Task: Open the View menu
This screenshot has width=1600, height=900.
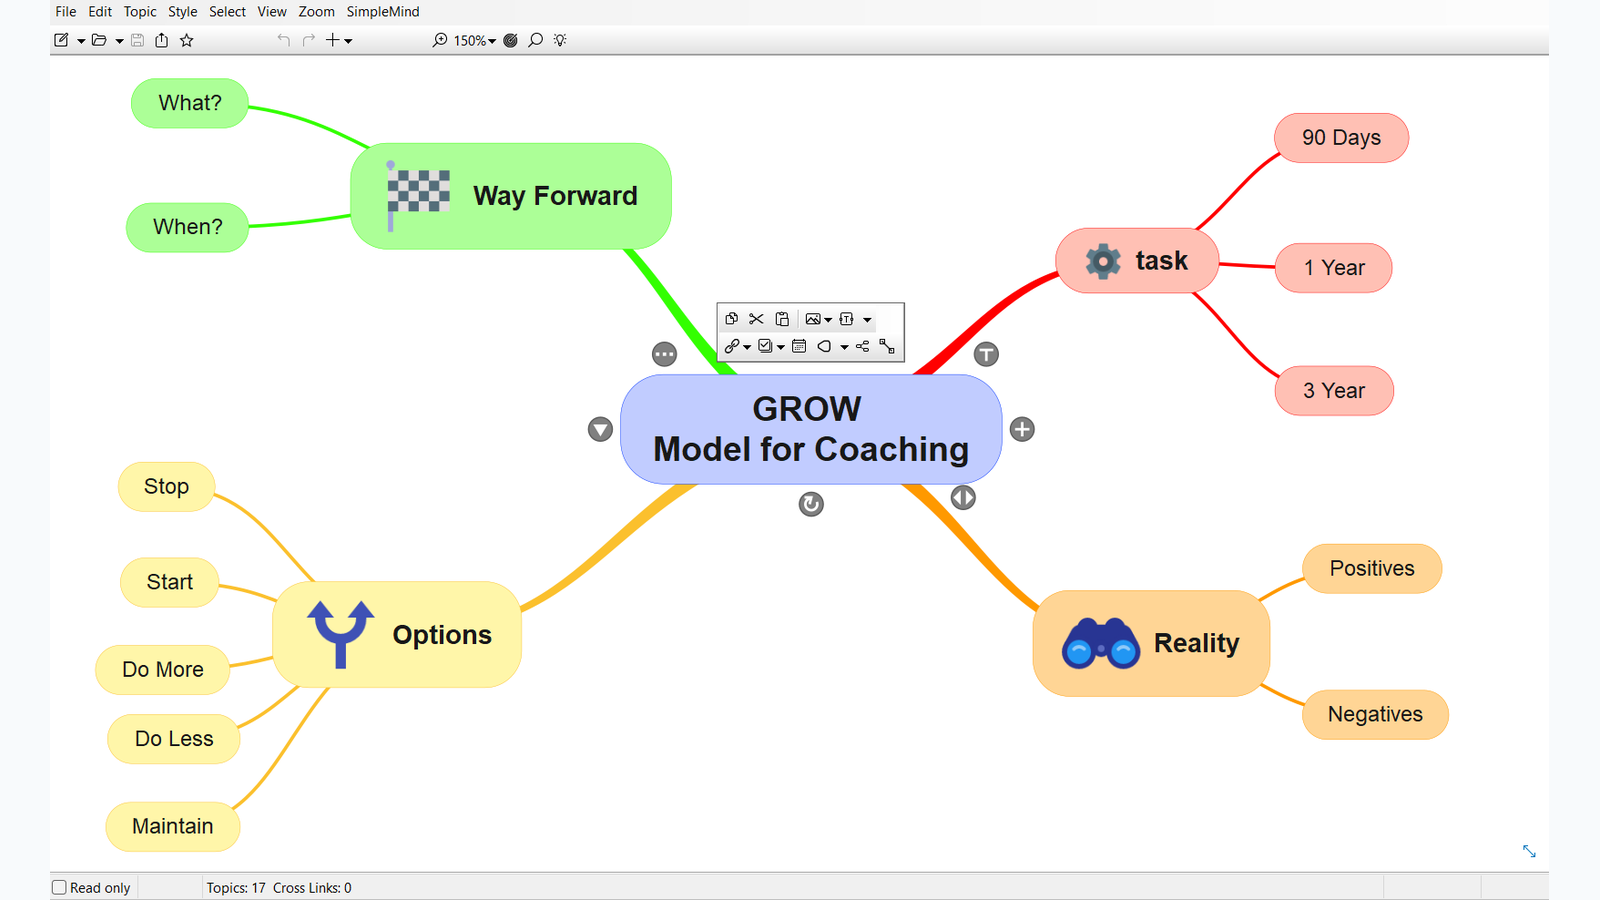Action: pos(272,12)
